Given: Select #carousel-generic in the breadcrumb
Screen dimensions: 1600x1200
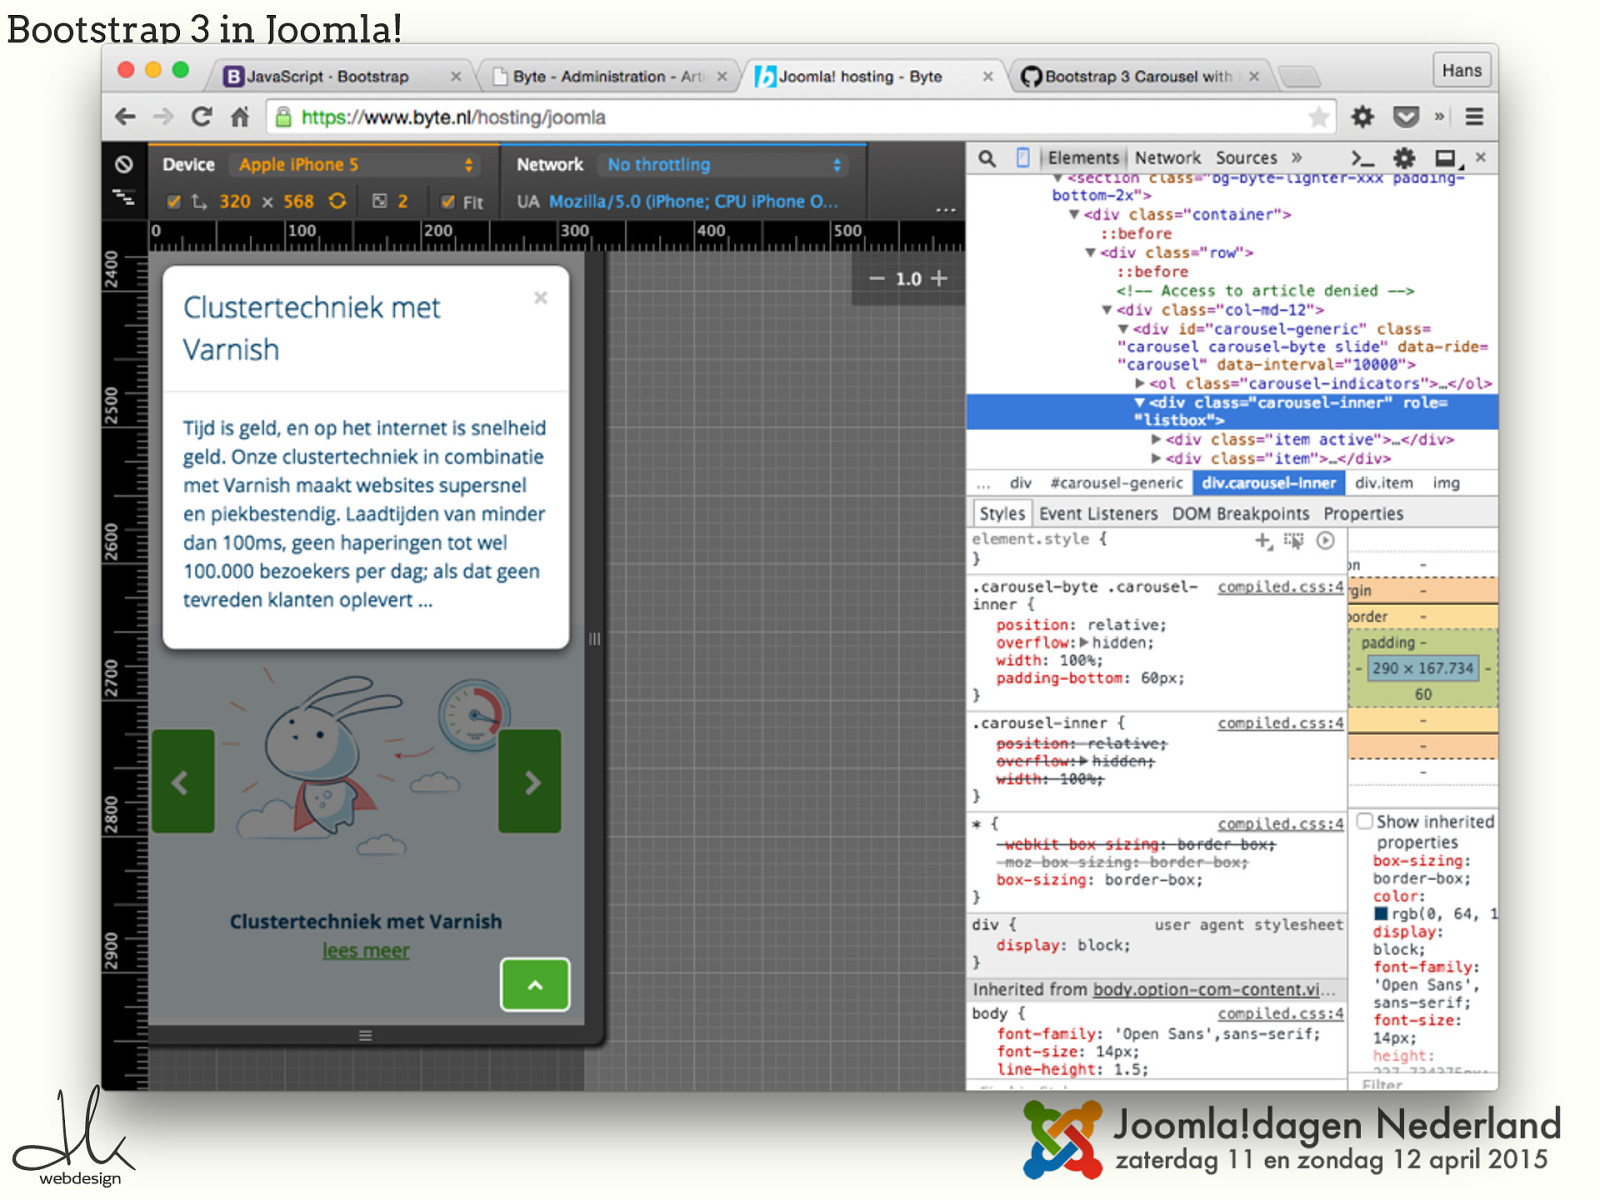Looking at the screenshot, I should click(1116, 483).
